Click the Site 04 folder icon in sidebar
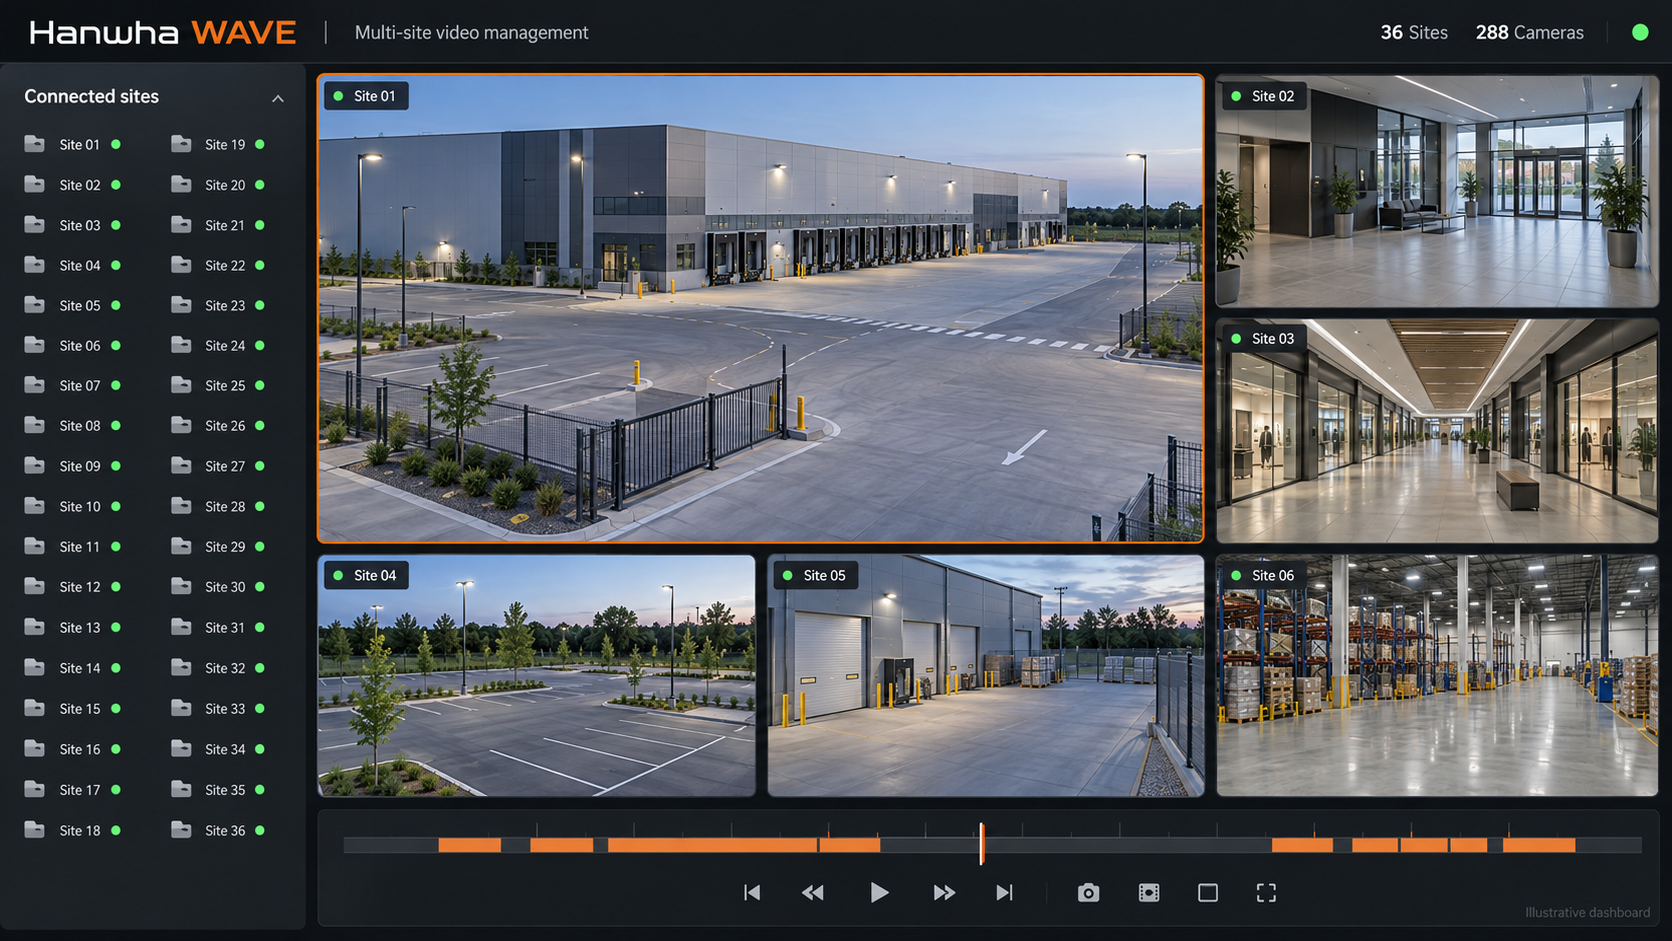The width and height of the screenshot is (1672, 941). pyautogui.click(x=35, y=265)
